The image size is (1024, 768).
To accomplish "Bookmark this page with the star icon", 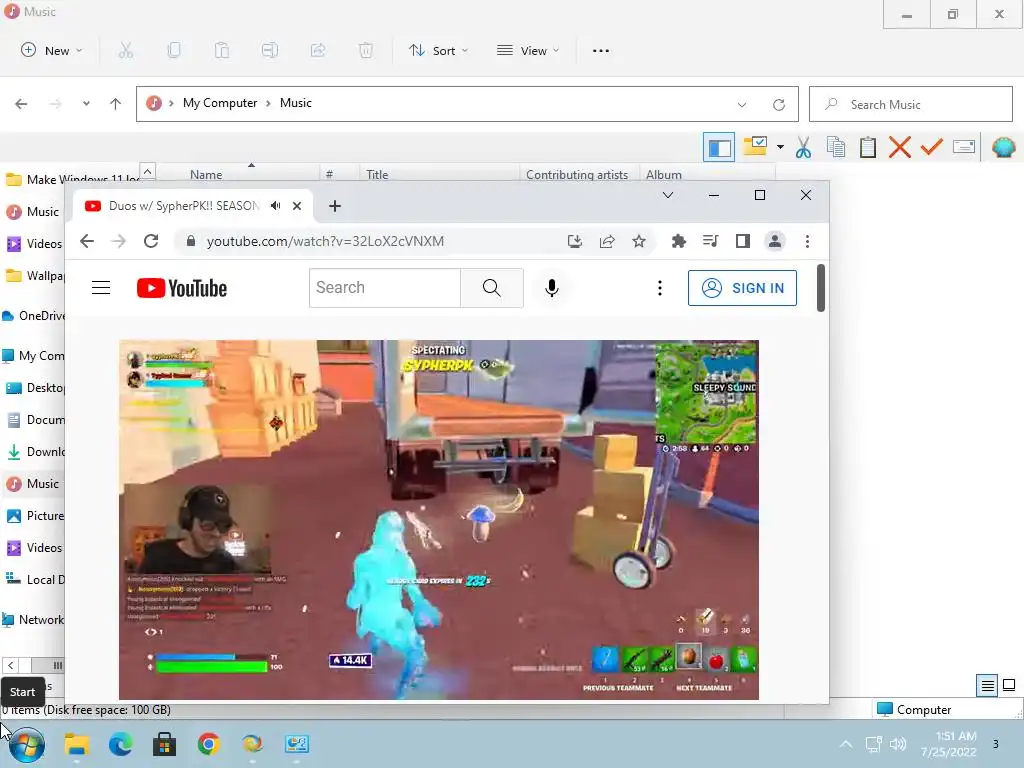I will click(x=639, y=242).
